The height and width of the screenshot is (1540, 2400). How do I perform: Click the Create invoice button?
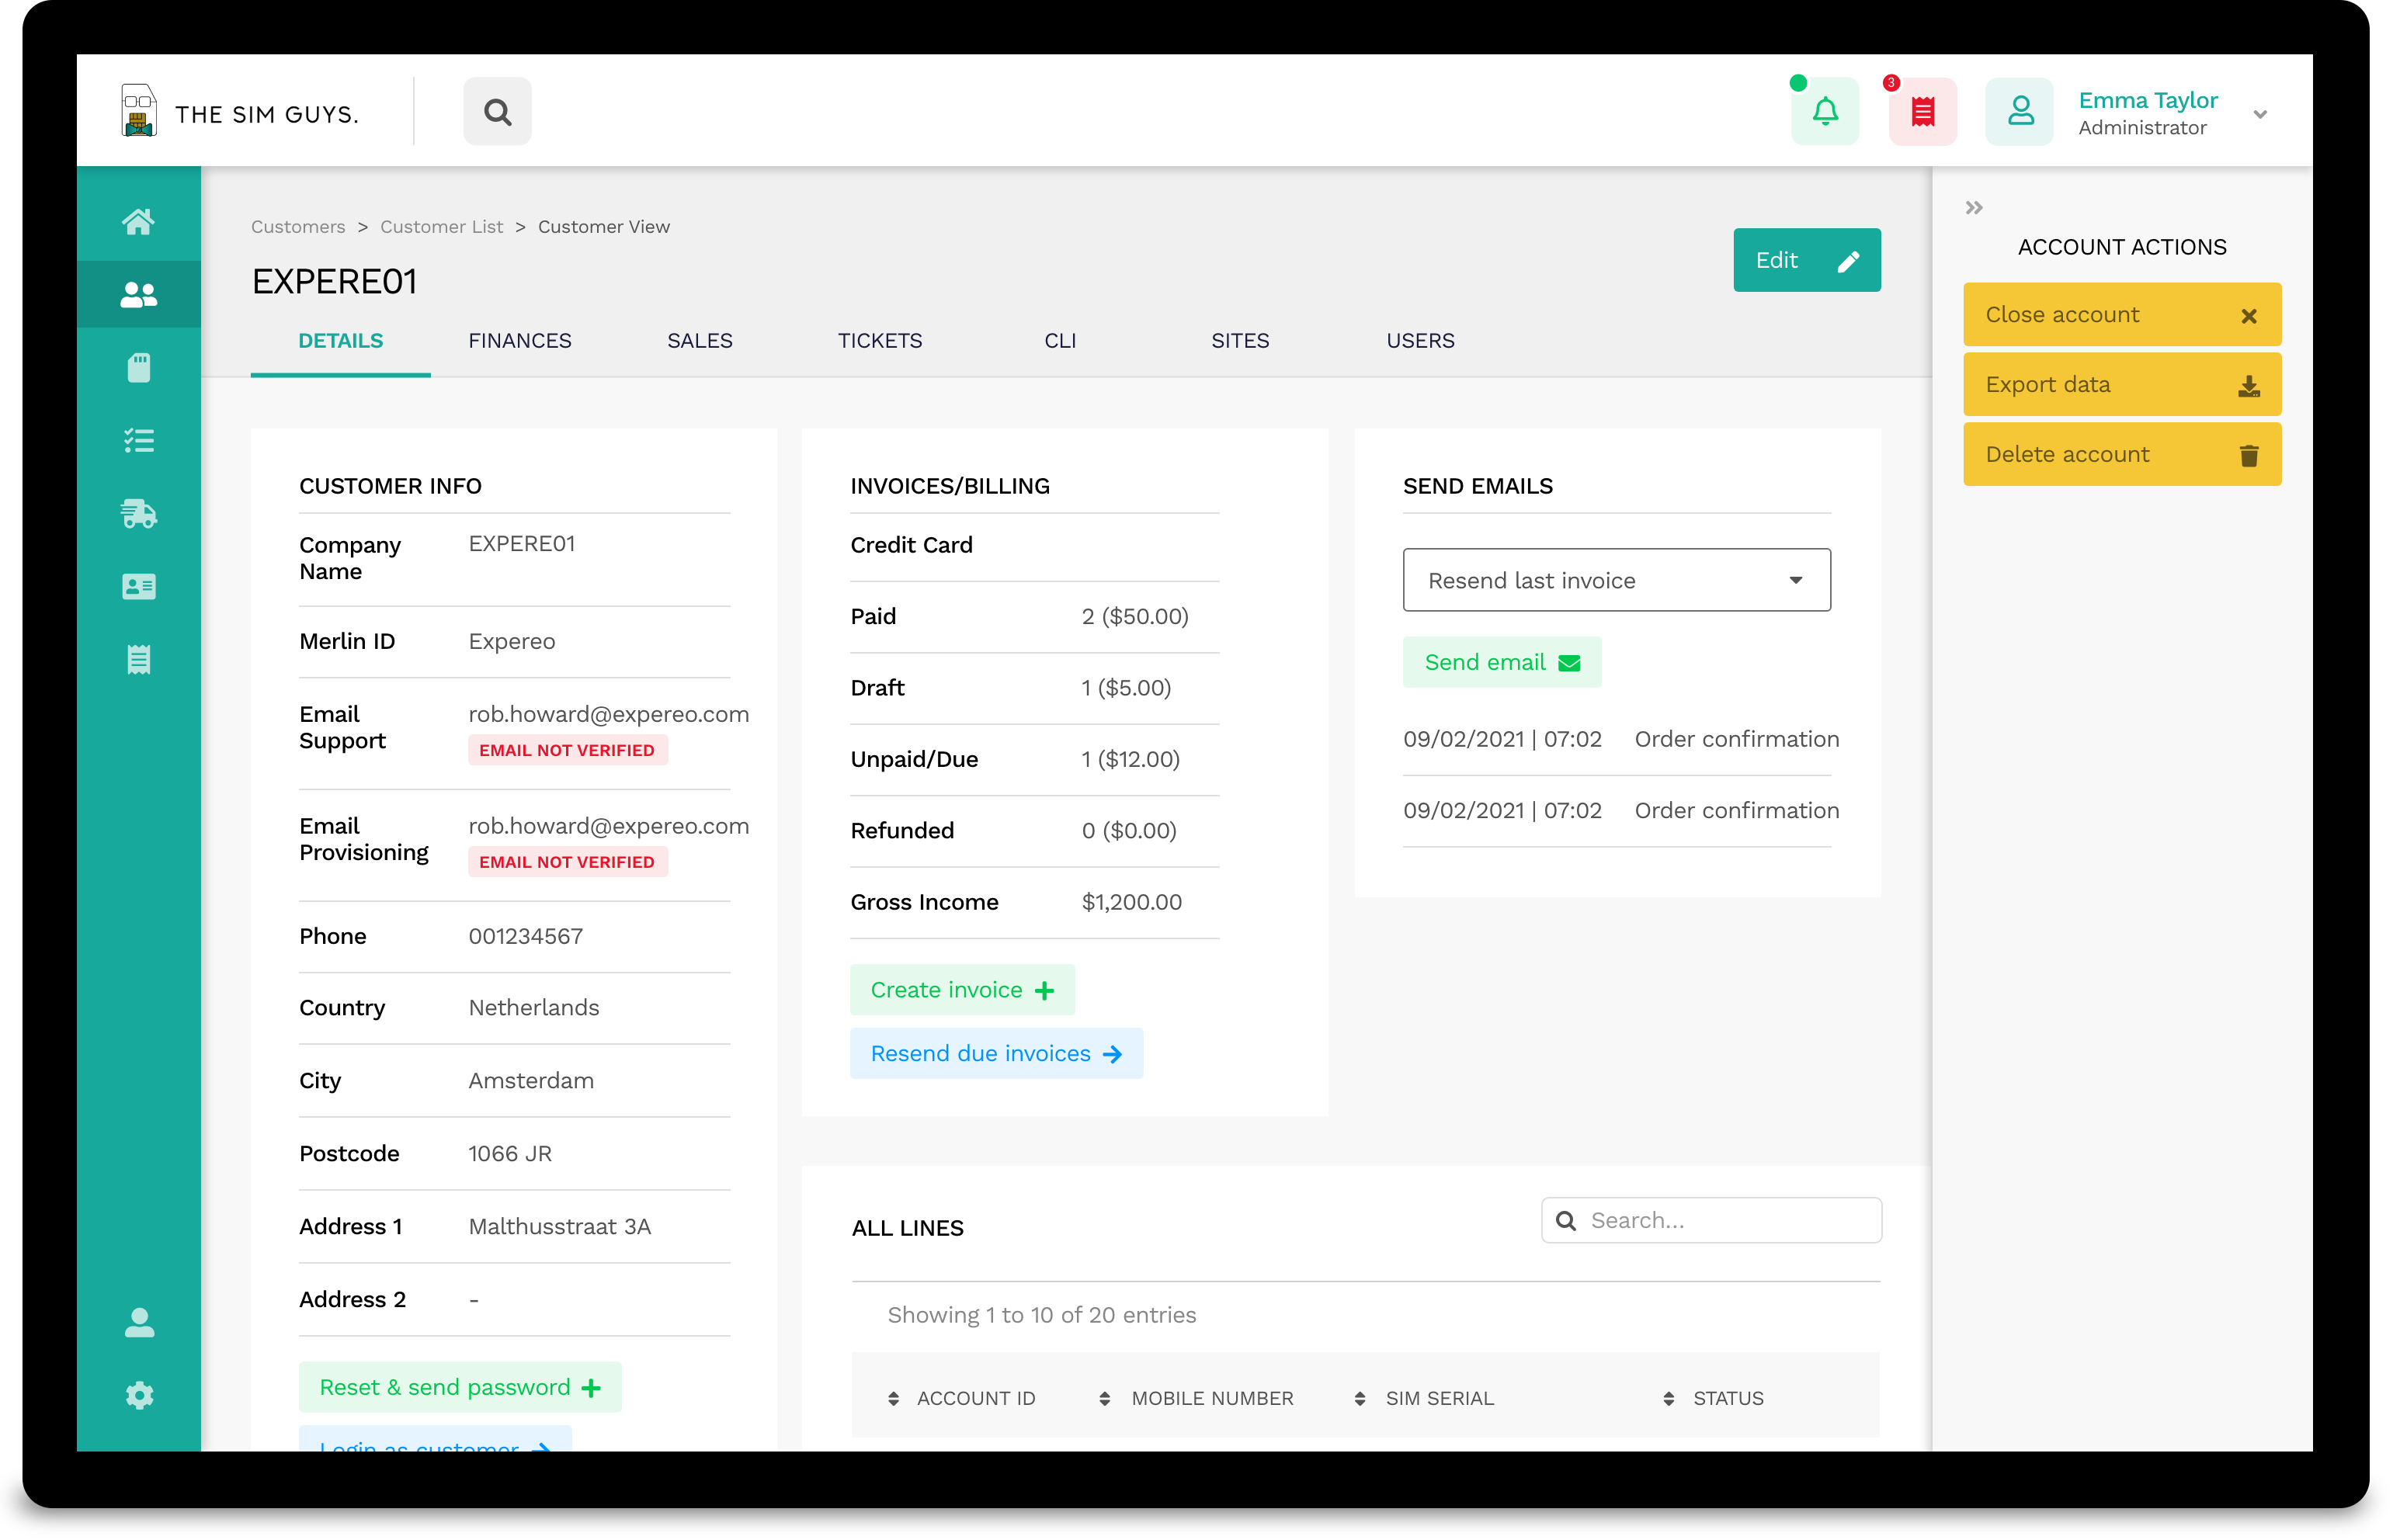[961, 990]
